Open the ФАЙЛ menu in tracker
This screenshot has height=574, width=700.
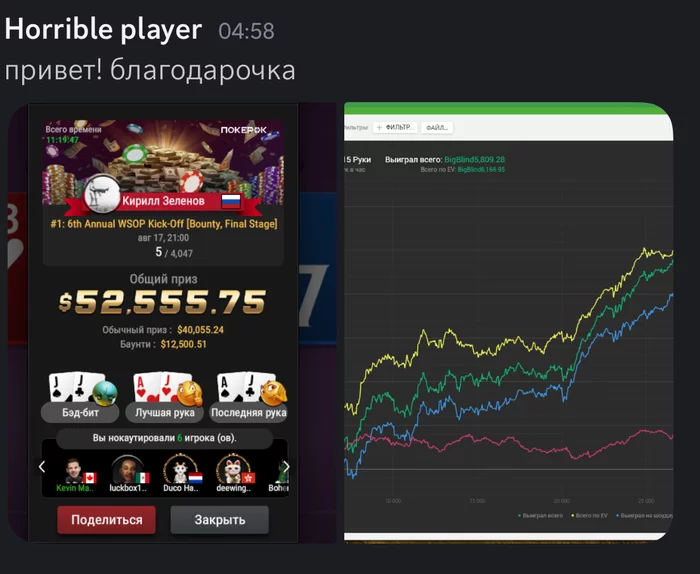coord(438,128)
